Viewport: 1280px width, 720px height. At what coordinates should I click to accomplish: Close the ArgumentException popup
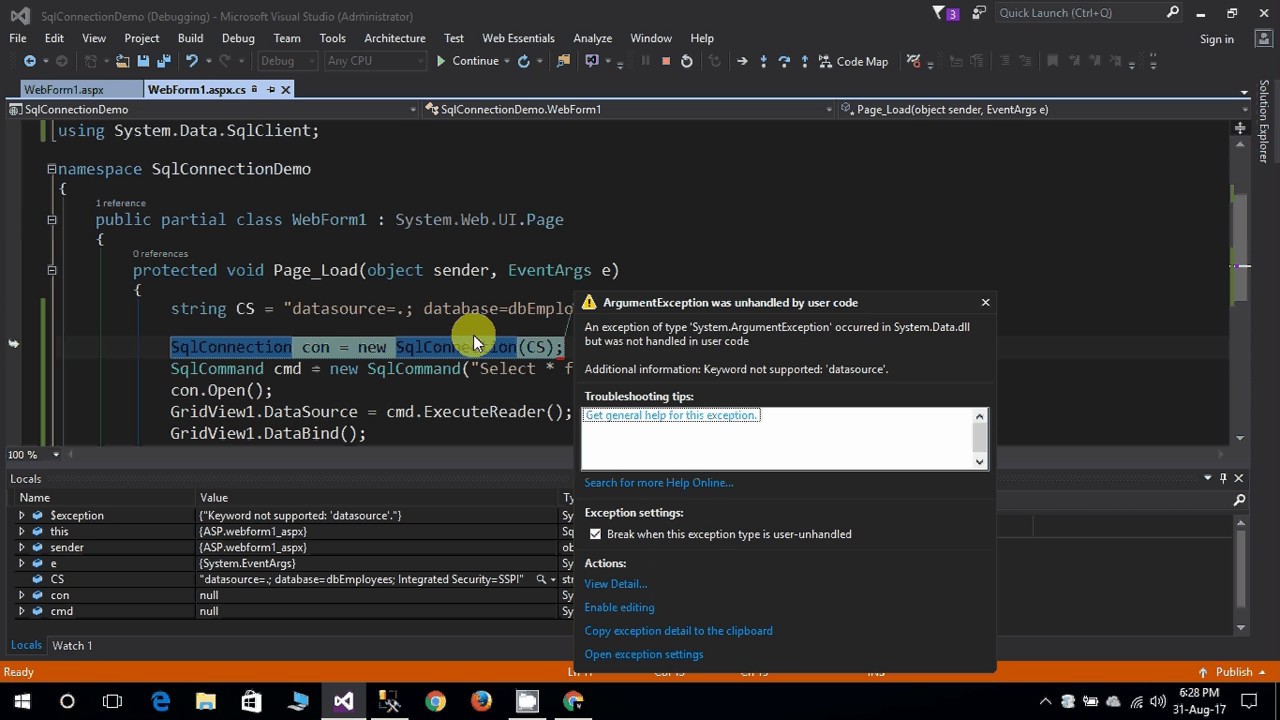point(985,302)
